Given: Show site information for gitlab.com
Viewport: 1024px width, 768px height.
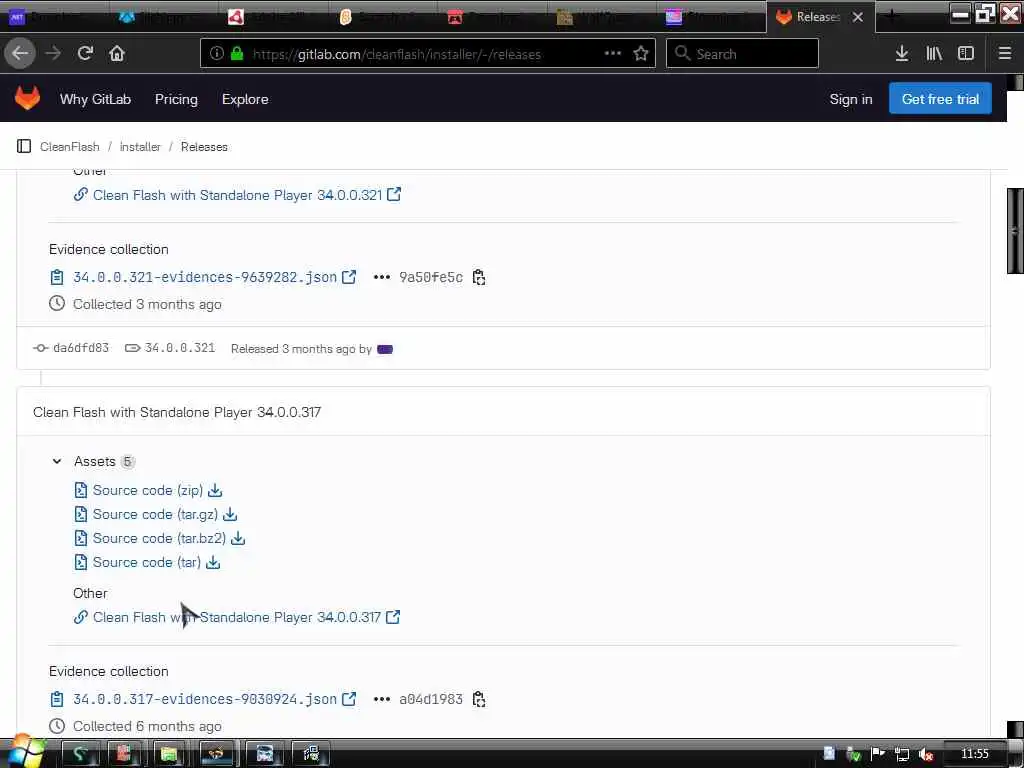Looking at the screenshot, I should pos(217,54).
